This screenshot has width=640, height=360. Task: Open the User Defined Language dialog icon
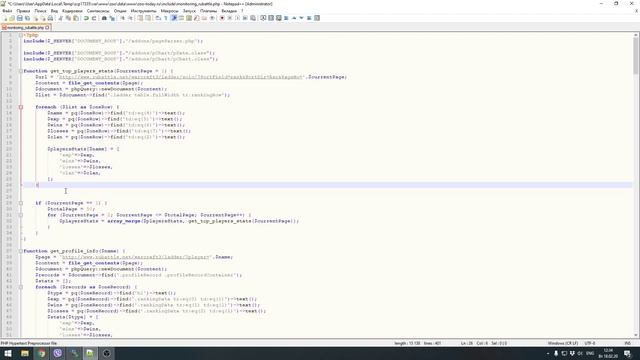click(181, 18)
